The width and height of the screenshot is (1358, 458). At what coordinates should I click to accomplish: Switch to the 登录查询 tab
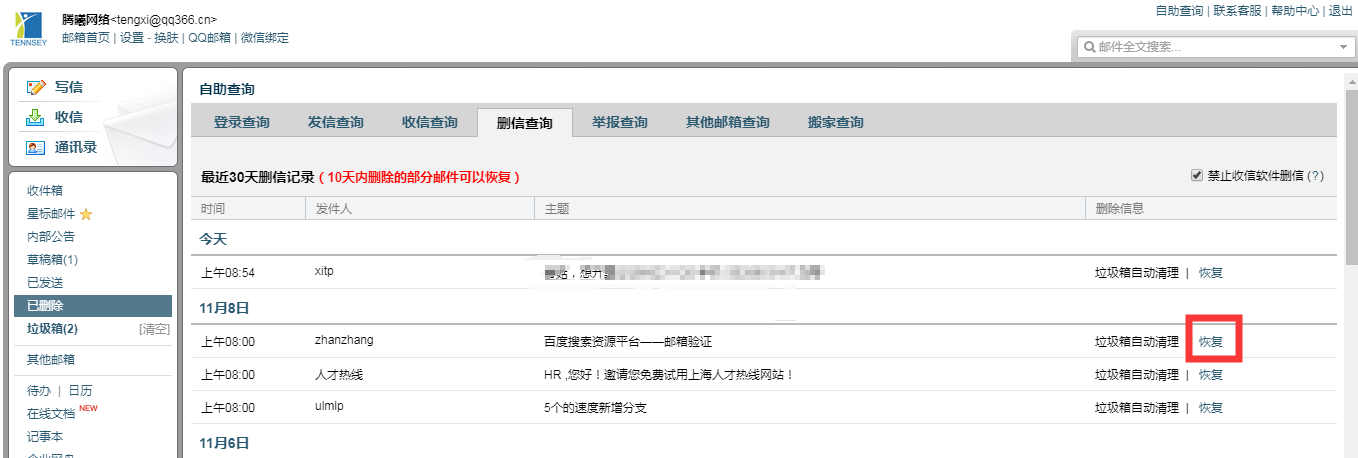[241, 123]
